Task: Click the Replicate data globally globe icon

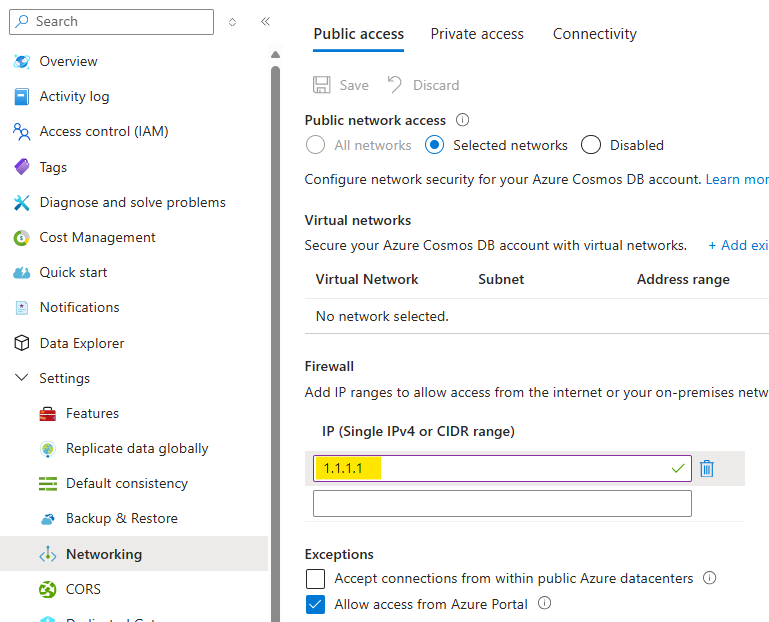Action: (x=48, y=449)
